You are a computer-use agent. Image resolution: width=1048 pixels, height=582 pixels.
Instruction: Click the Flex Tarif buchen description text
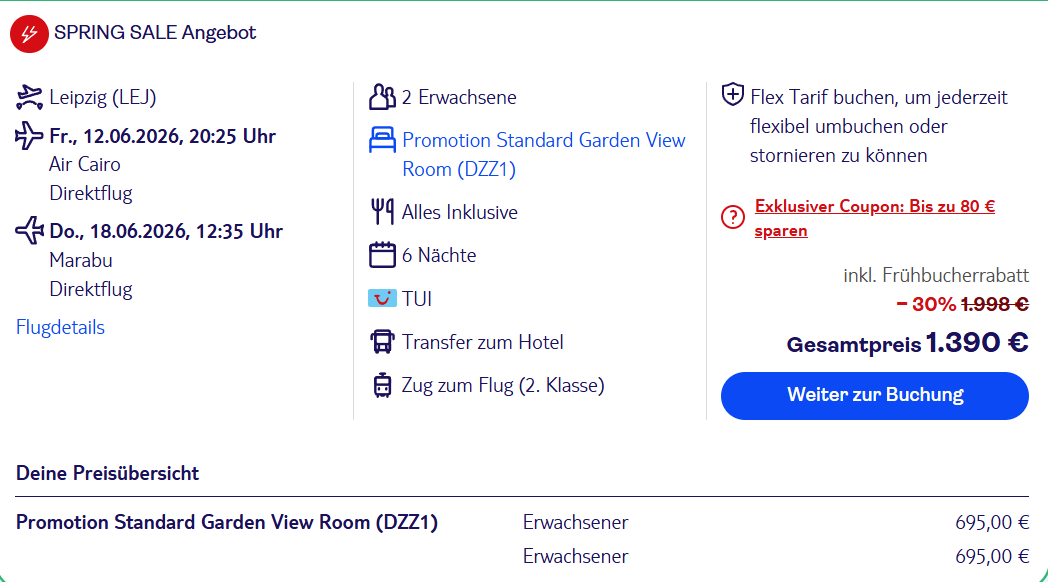(x=878, y=126)
